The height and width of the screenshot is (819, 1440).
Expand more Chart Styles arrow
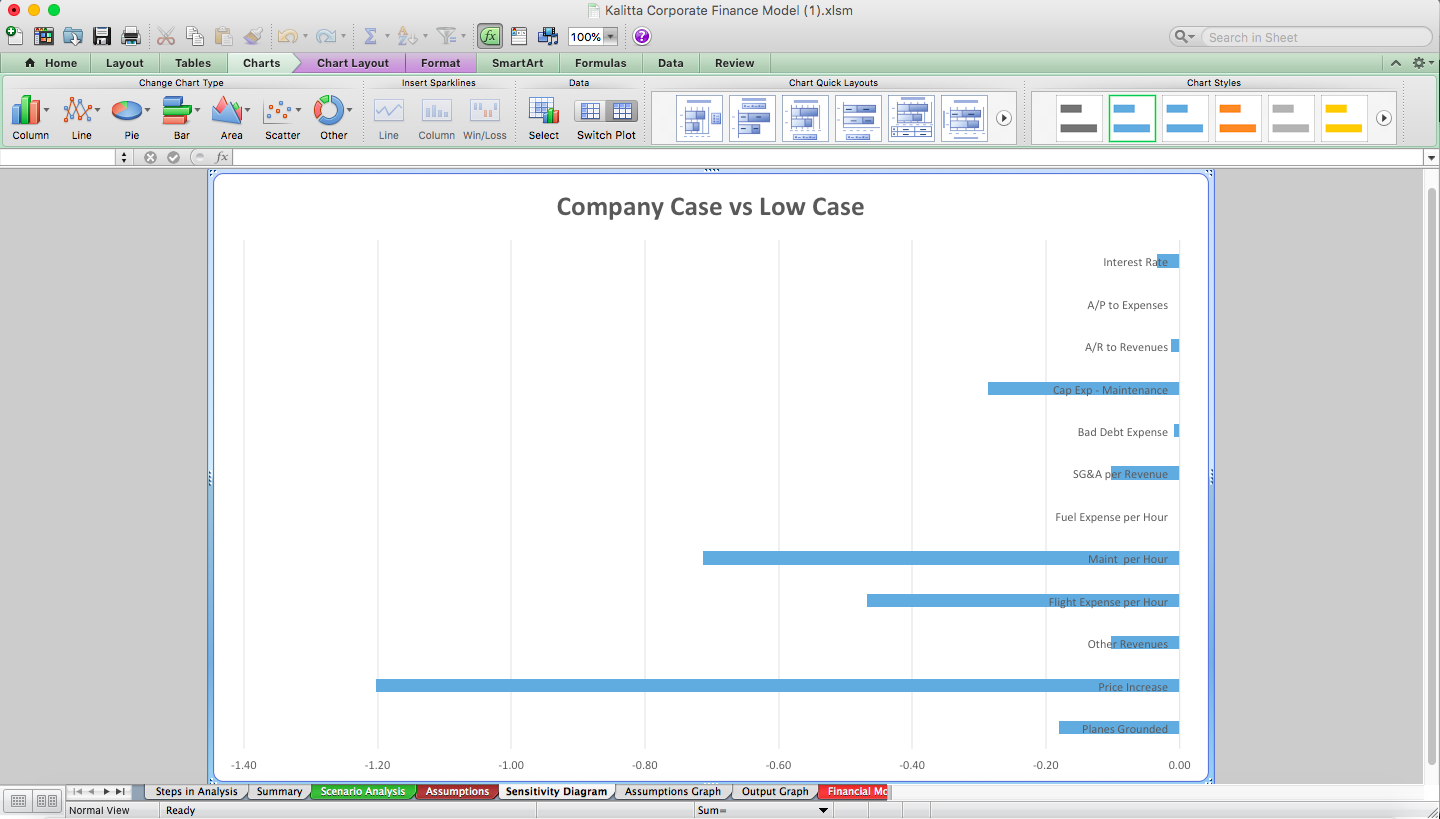[x=1384, y=118]
